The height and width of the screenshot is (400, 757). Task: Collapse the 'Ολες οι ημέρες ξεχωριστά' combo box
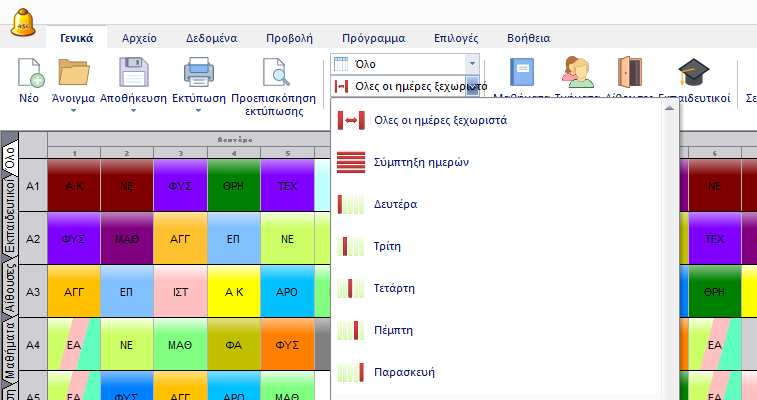(x=471, y=86)
